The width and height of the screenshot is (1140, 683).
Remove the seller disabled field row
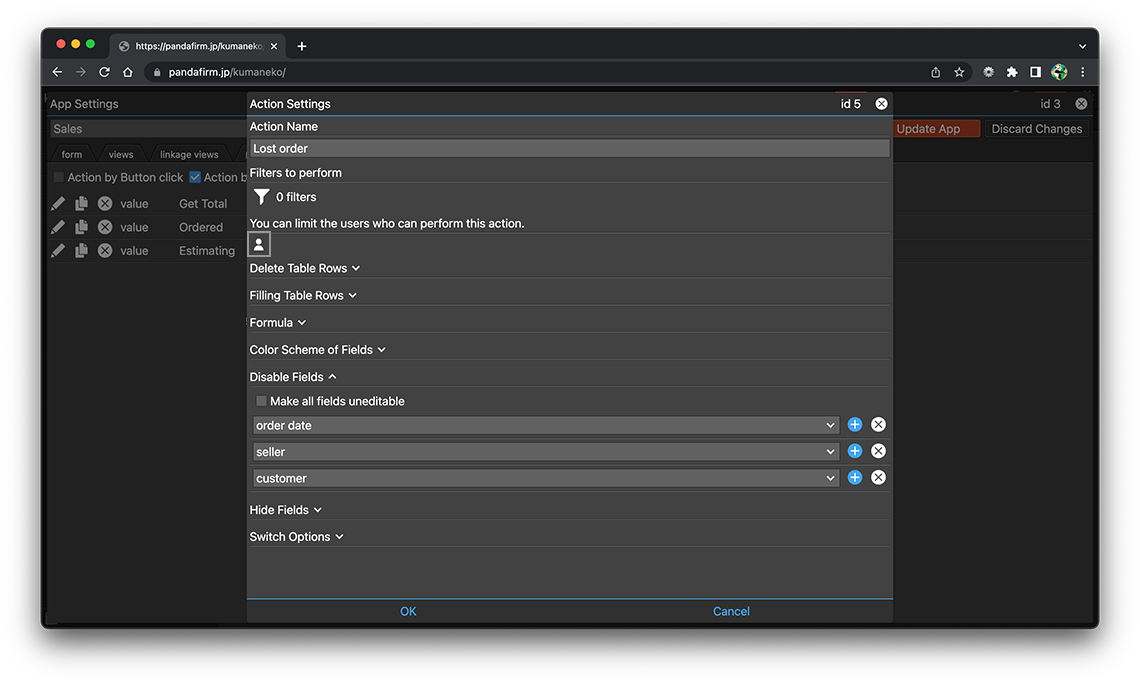(x=878, y=451)
